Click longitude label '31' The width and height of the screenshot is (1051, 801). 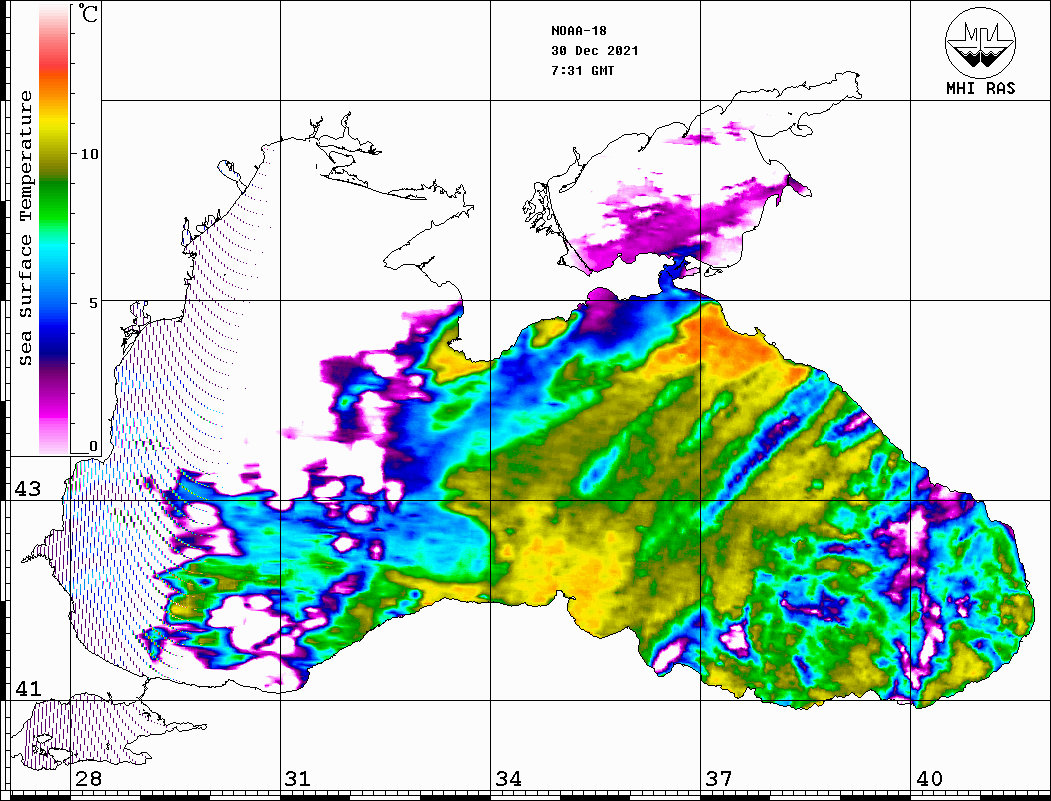point(298,778)
